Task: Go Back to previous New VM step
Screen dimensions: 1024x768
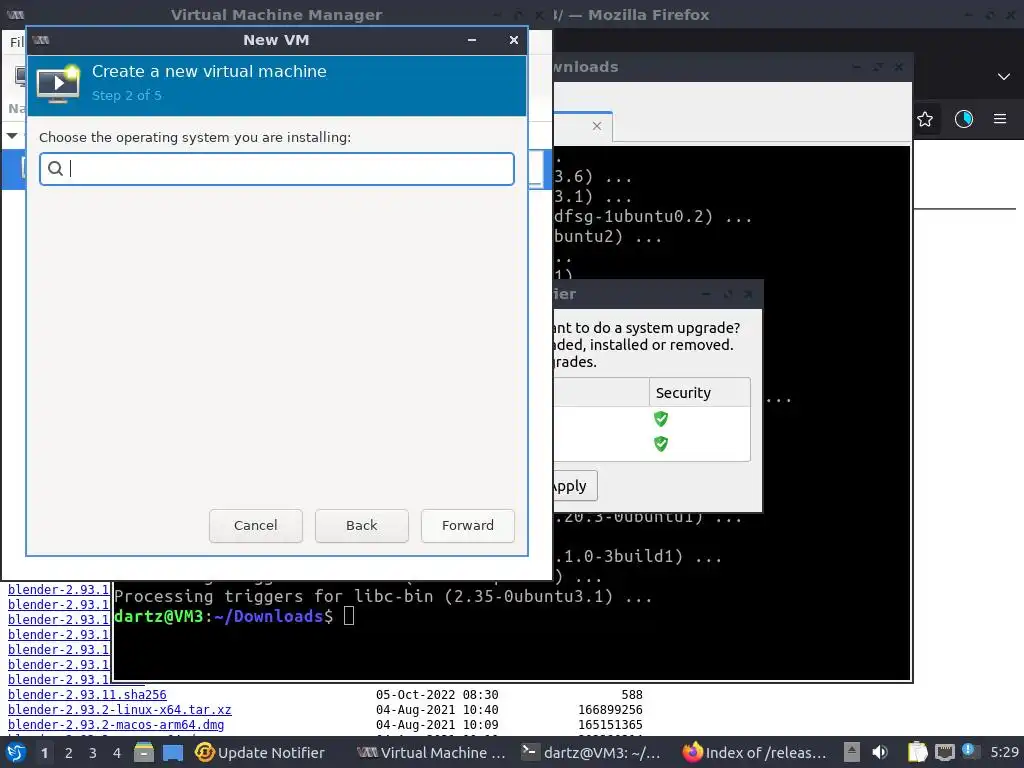Action: click(362, 526)
